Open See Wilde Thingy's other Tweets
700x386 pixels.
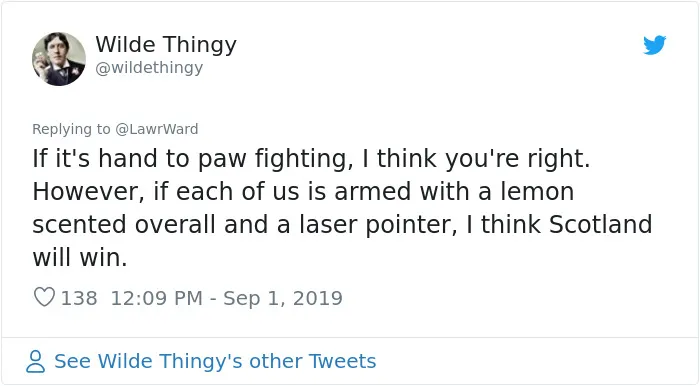click(215, 361)
